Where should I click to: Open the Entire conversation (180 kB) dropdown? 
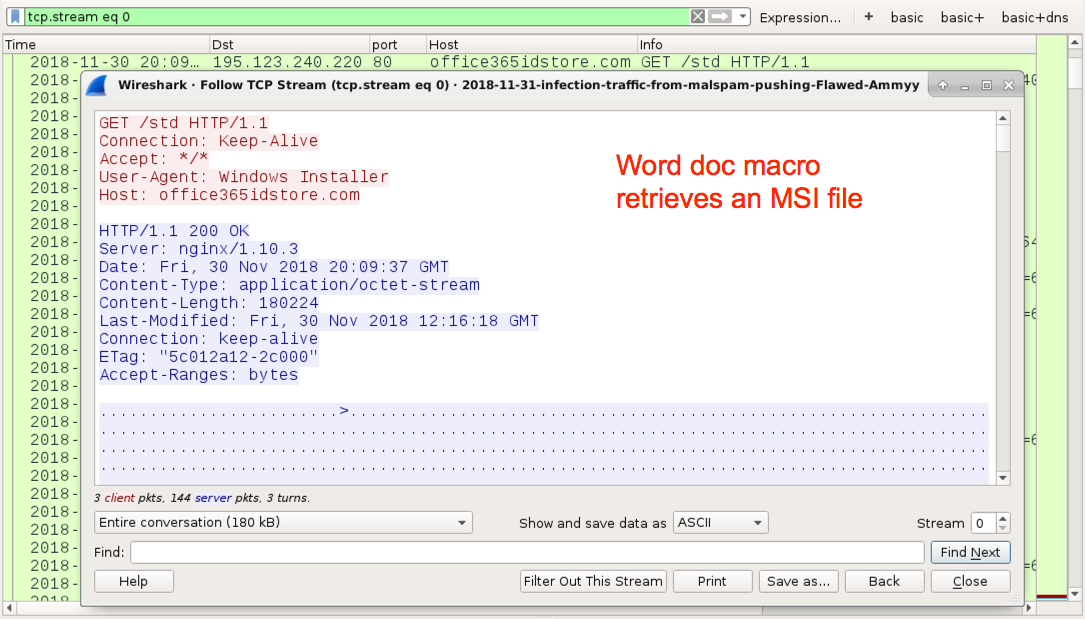coord(283,522)
